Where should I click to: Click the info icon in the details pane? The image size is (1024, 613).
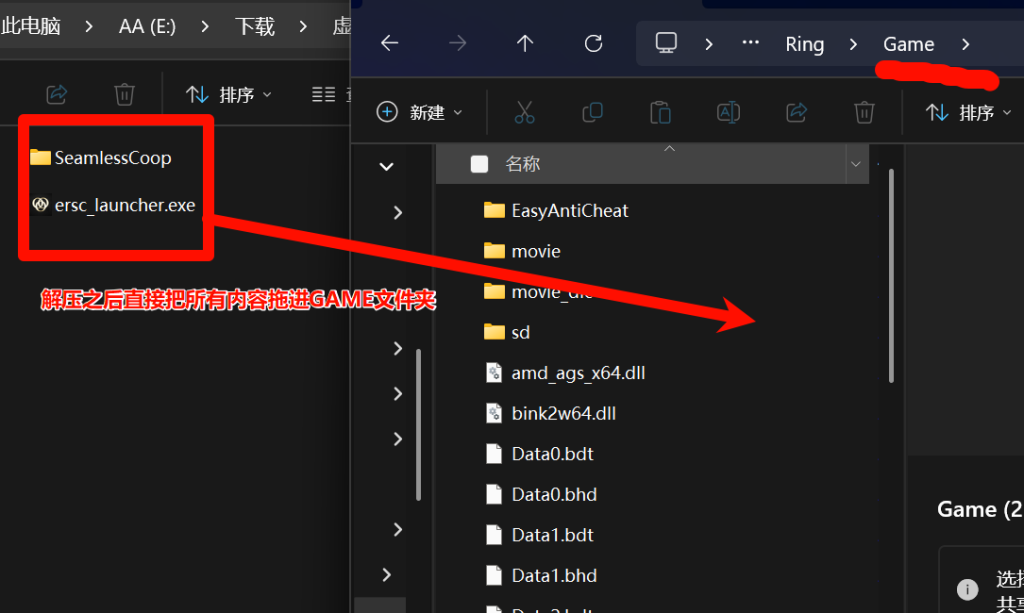coord(967,589)
